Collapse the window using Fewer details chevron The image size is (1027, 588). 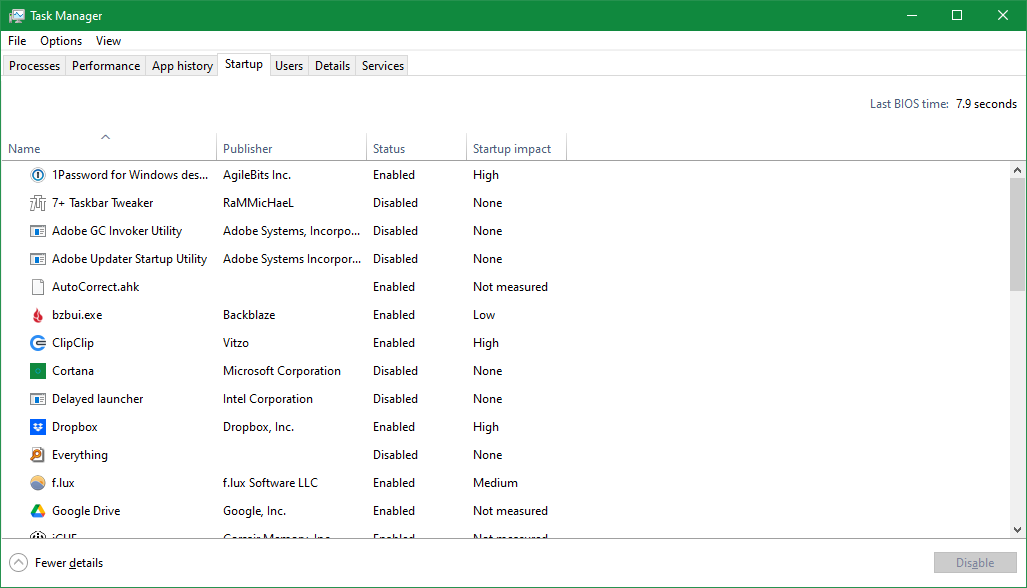click(x=17, y=562)
